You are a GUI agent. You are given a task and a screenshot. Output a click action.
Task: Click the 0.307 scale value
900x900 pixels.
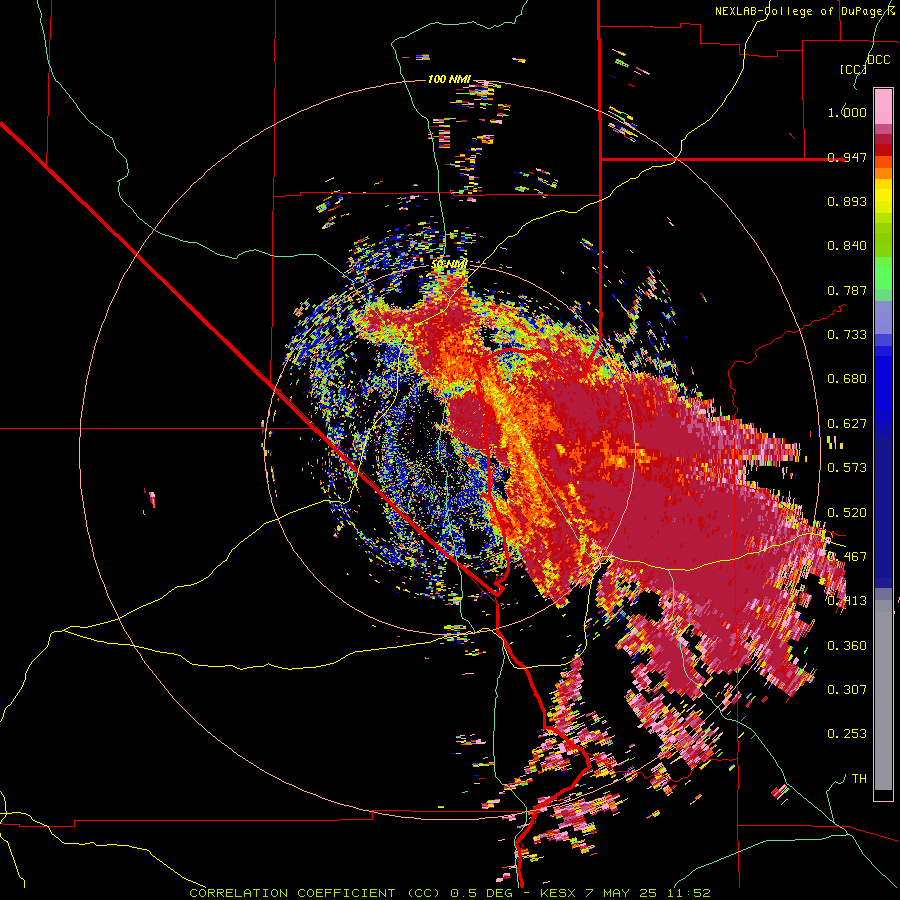click(847, 690)
